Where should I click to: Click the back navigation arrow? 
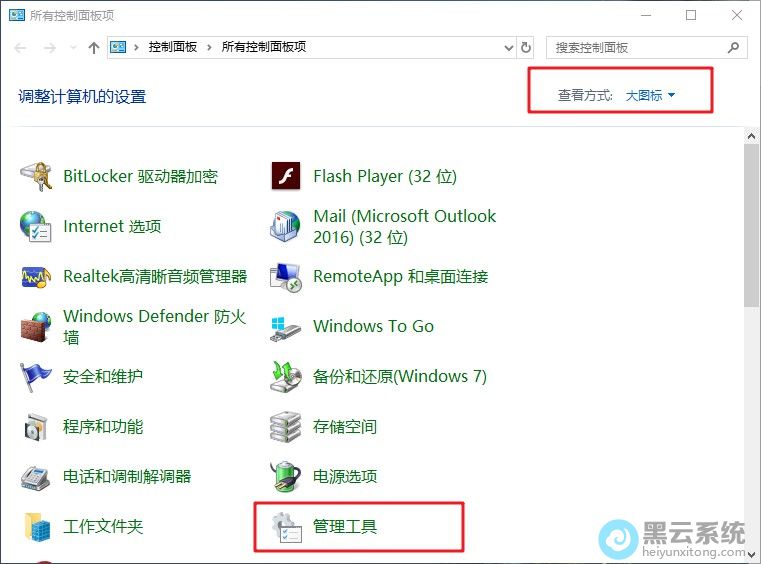(20, 48)
